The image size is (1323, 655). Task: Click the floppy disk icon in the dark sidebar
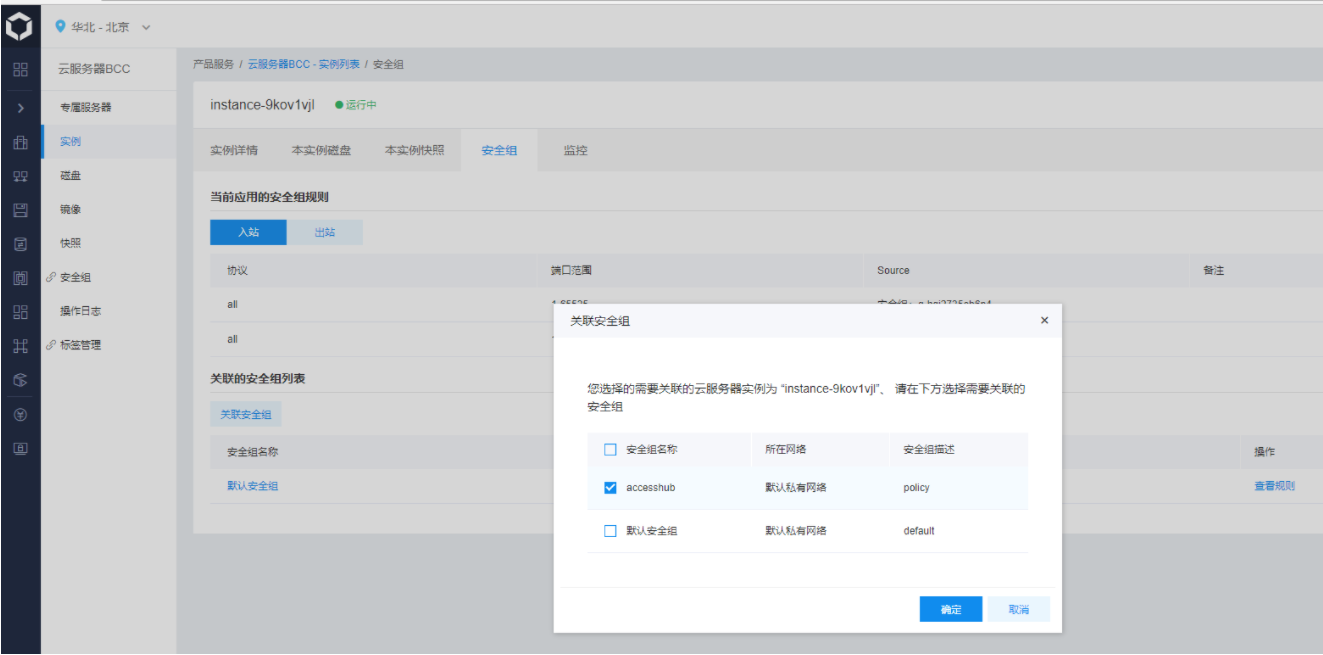pyautogui.click(x=20, y=210)
